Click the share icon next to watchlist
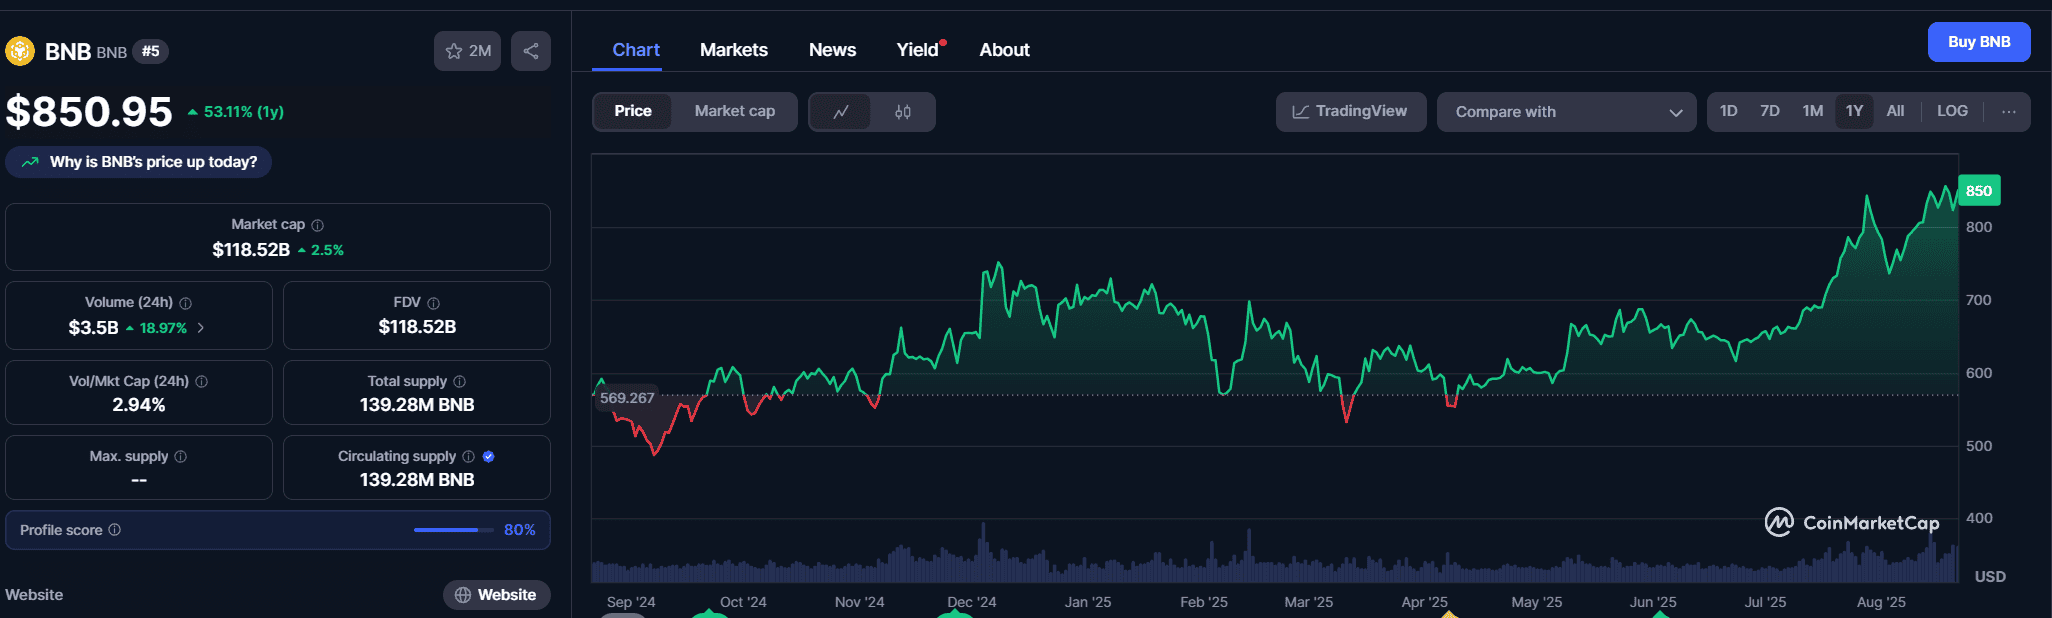 531,51
